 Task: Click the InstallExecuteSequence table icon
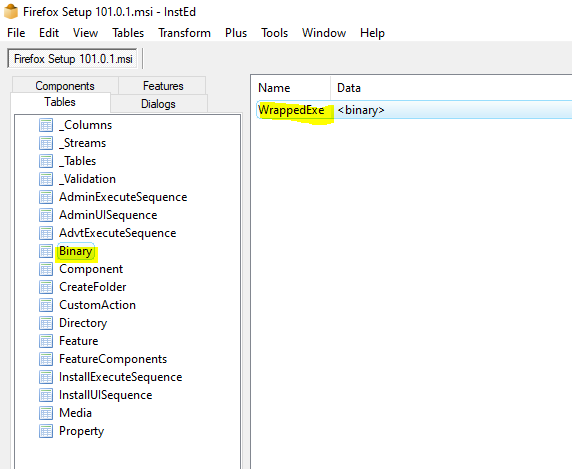click(46, 377)
